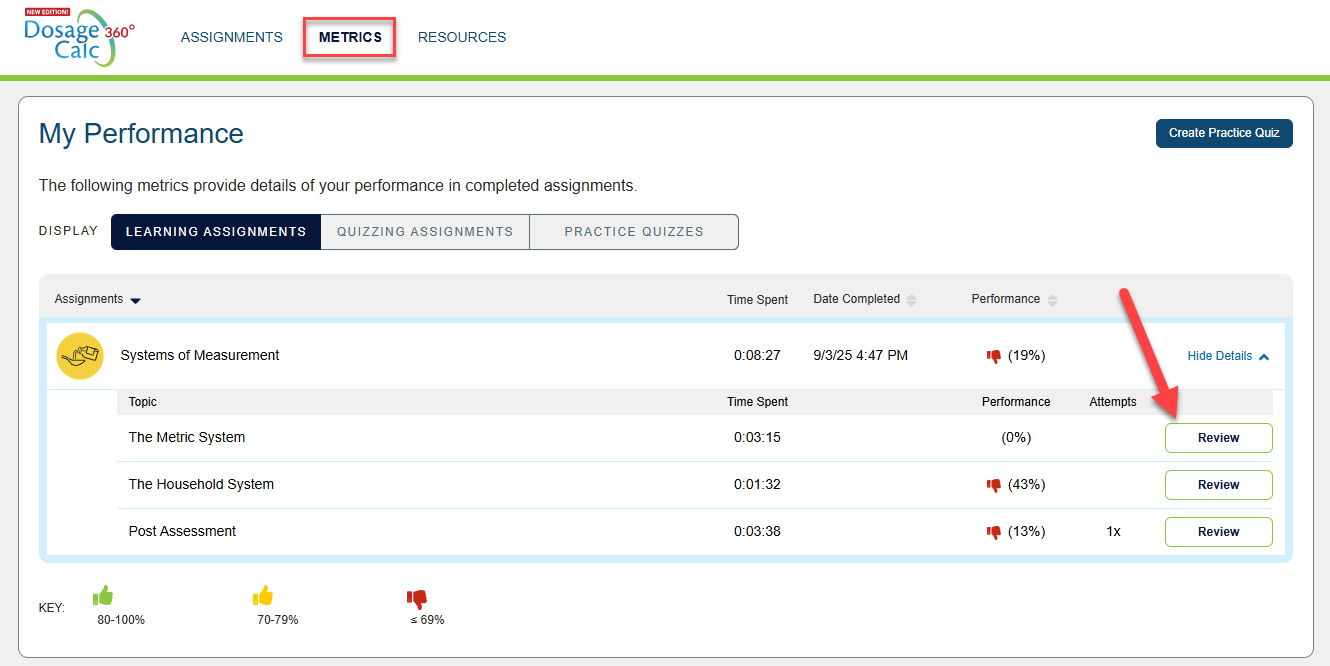Click the Create Practice Quiz button

click(1224, 133)
